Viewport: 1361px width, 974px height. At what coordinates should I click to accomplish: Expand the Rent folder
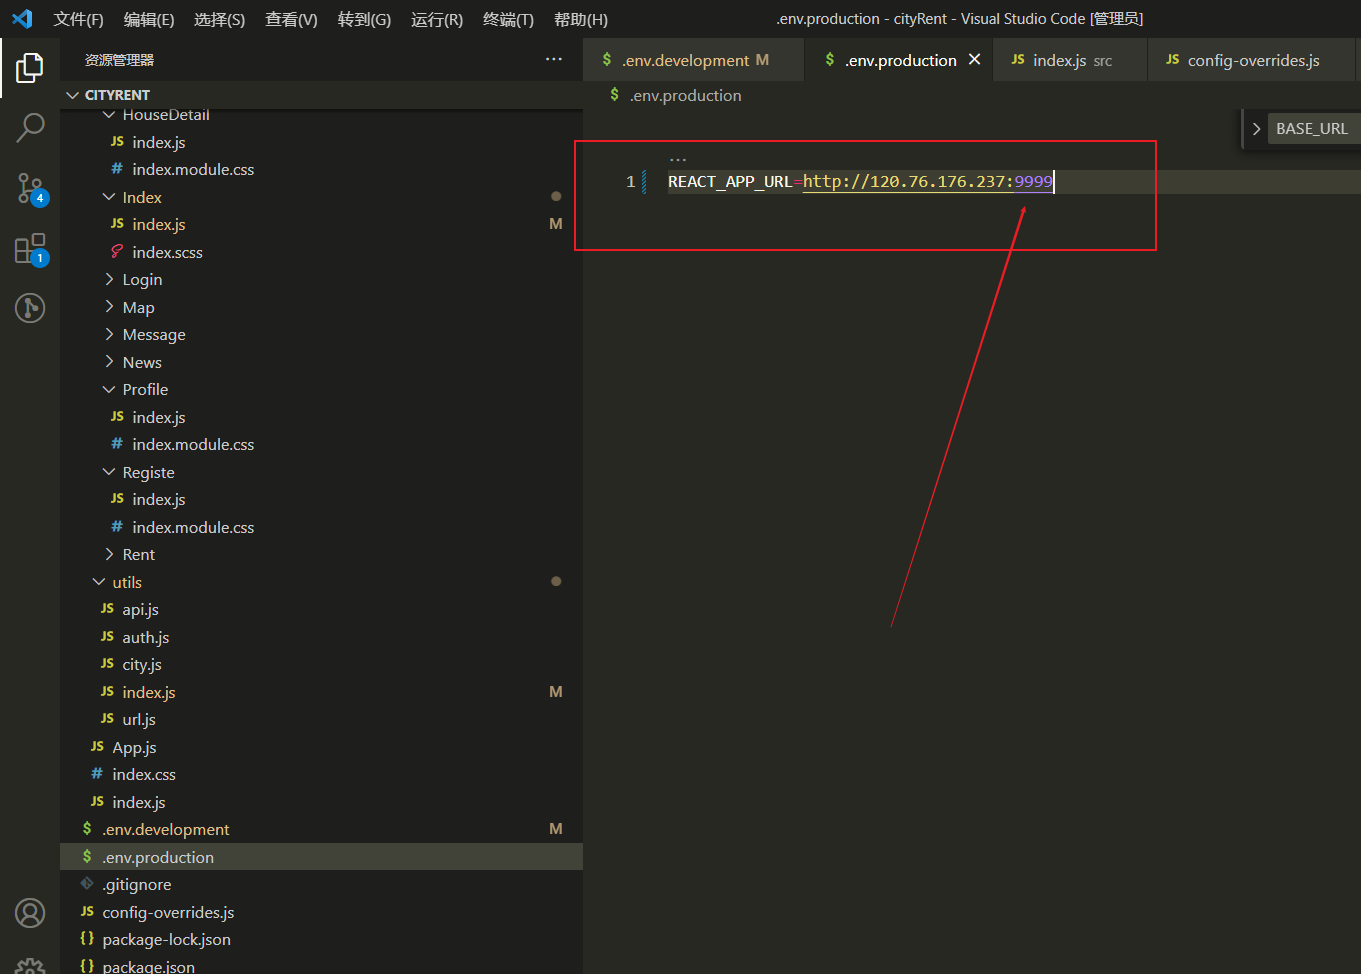[321, 555]
